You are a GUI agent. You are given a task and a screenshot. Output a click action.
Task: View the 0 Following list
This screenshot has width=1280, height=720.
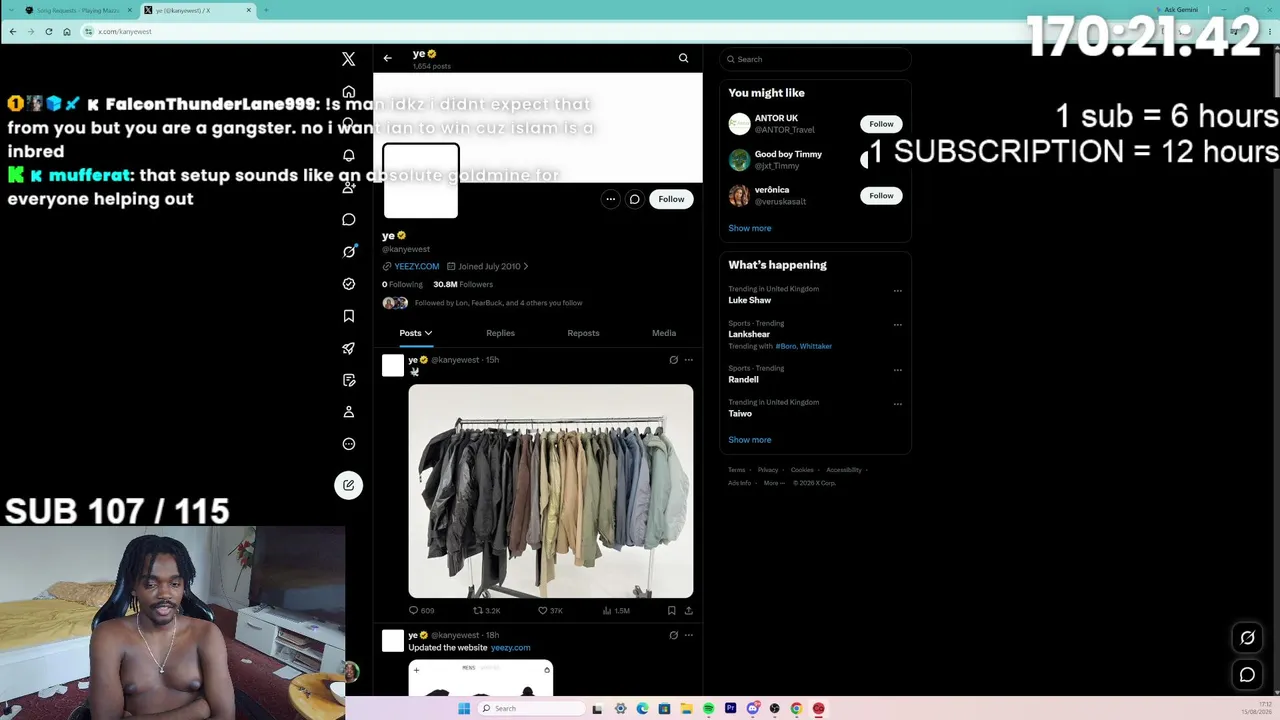tap(402, 284)
